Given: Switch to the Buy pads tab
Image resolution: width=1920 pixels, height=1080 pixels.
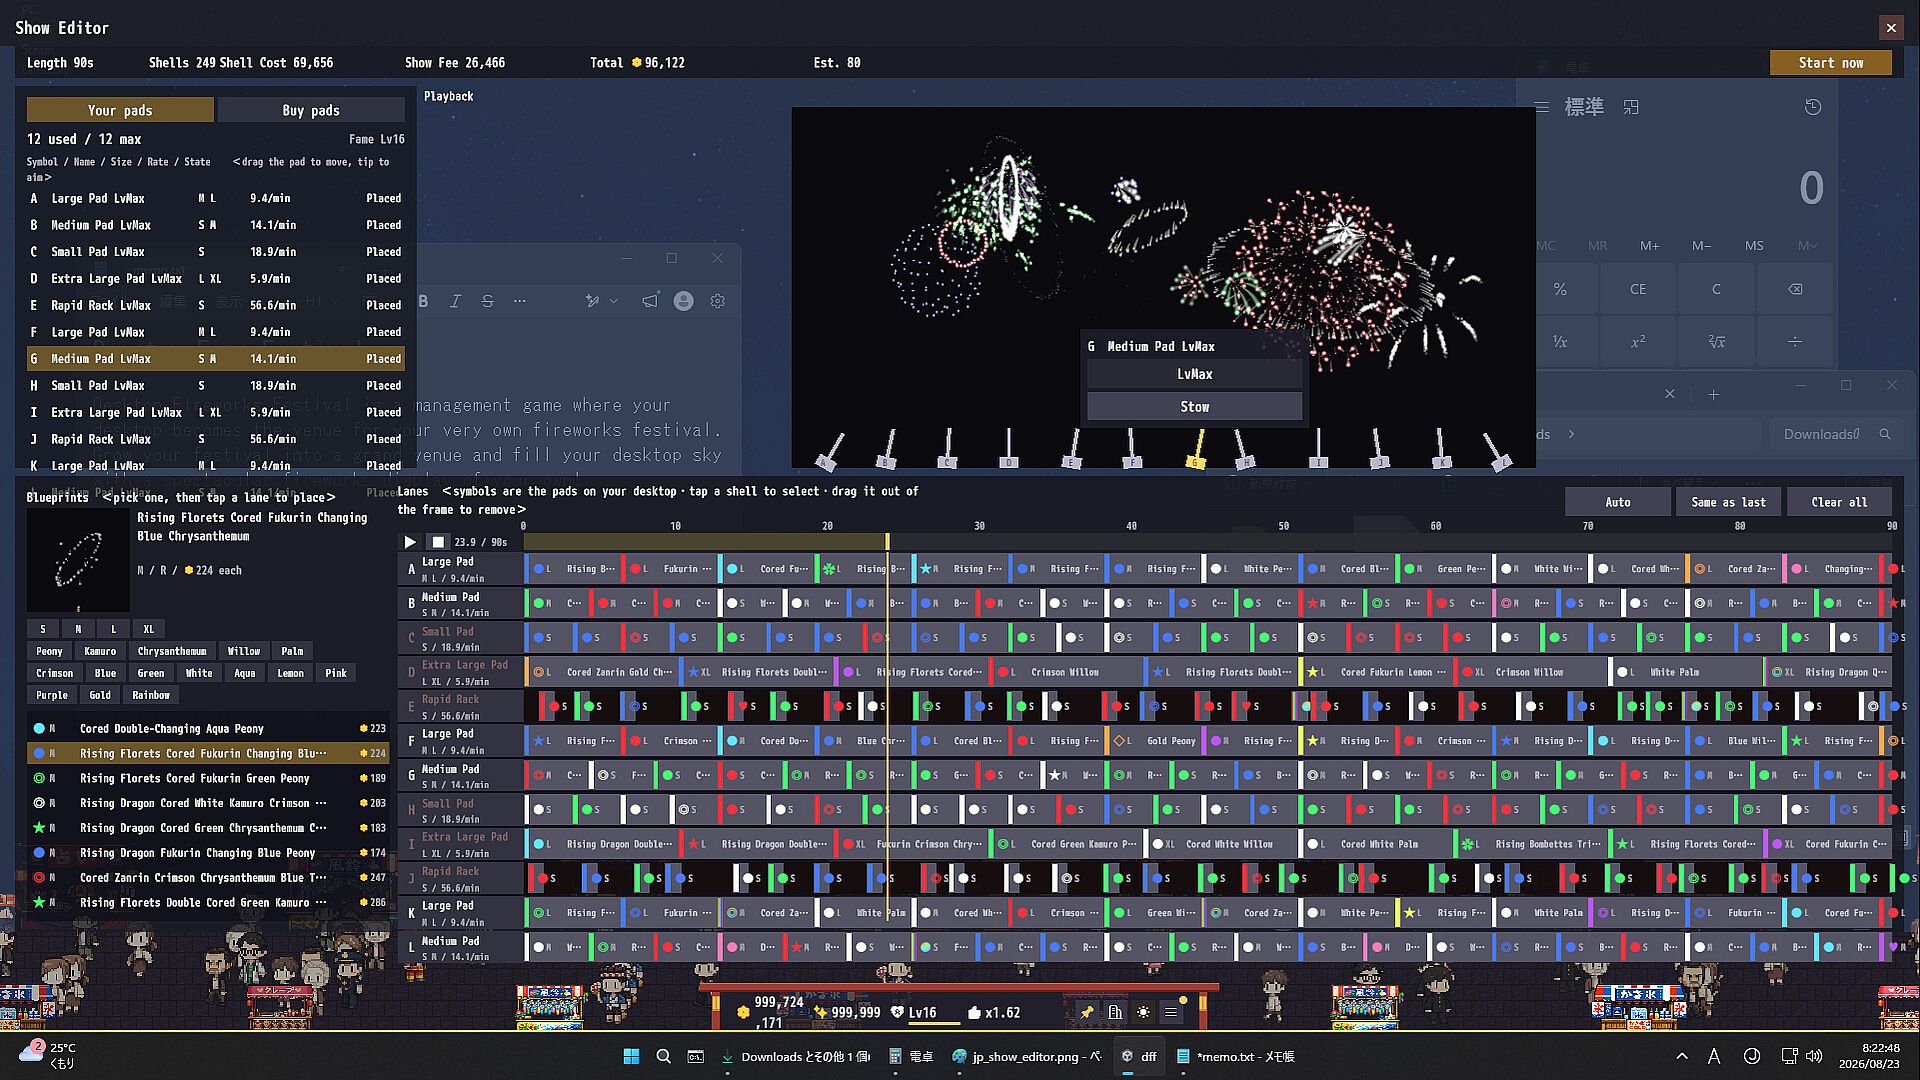Looking at the screenshot, I should click(311, 110).
